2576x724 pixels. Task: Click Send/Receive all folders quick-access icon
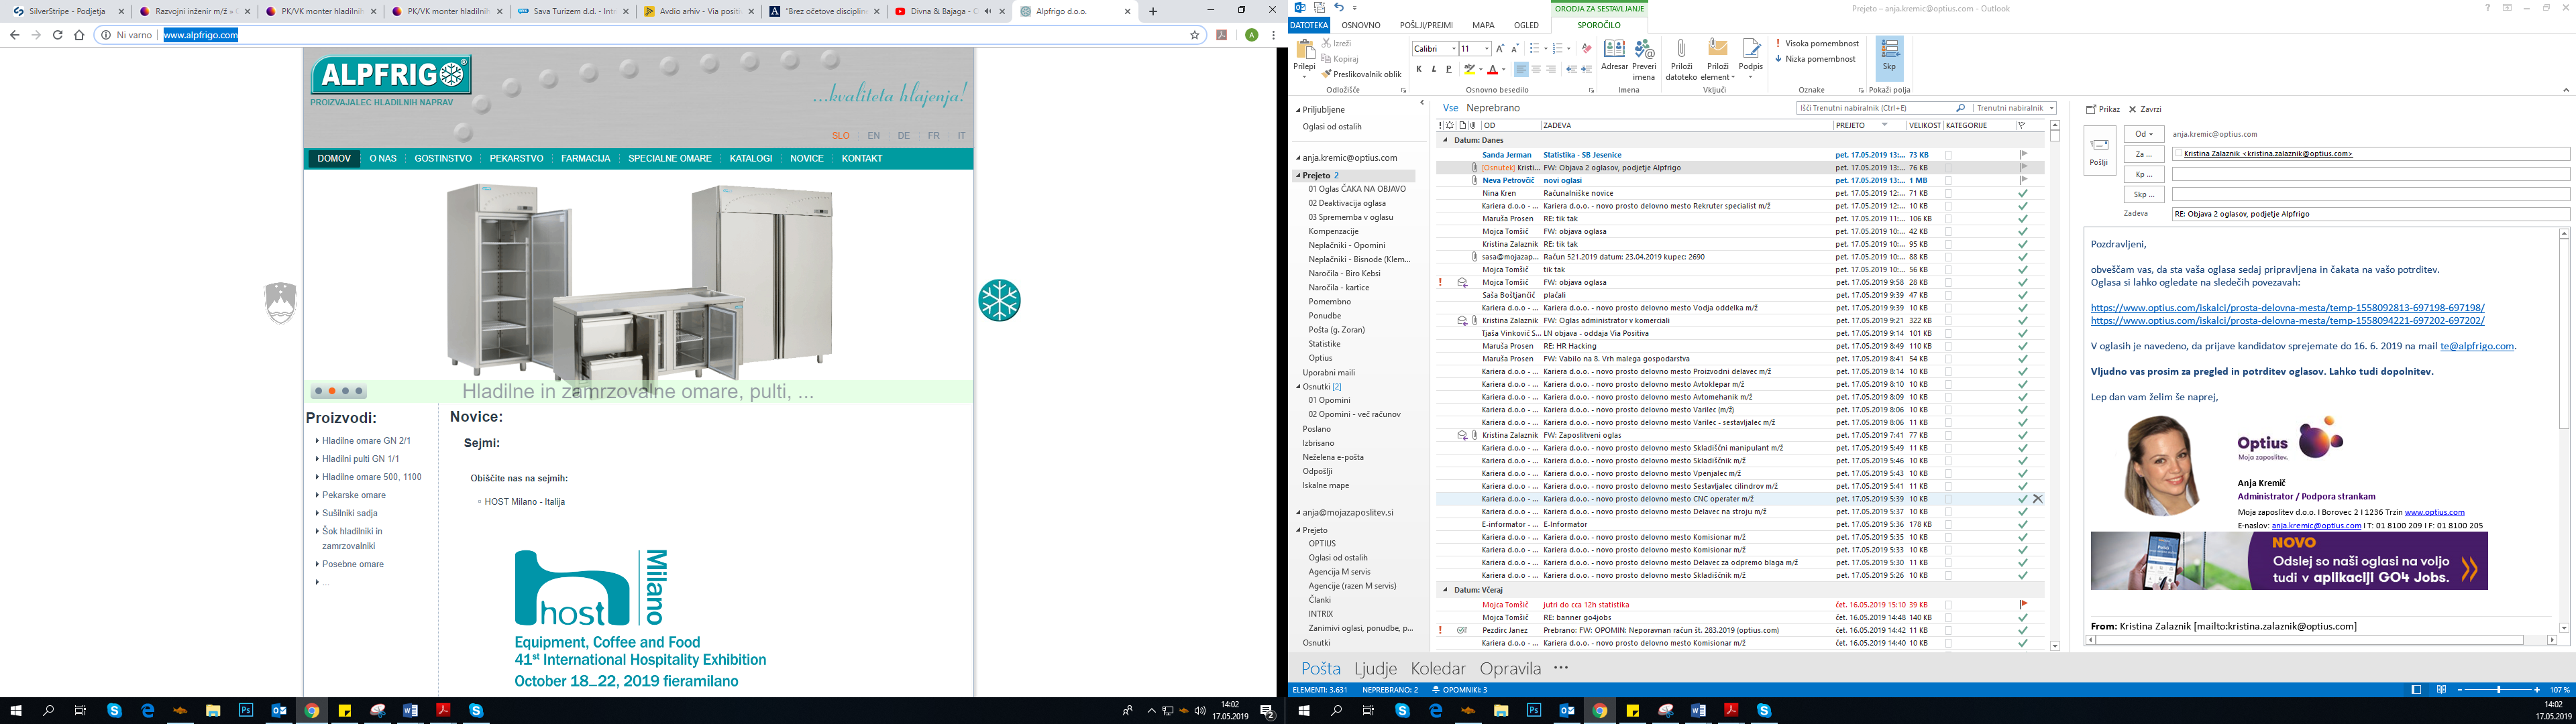pos(1320,8)
